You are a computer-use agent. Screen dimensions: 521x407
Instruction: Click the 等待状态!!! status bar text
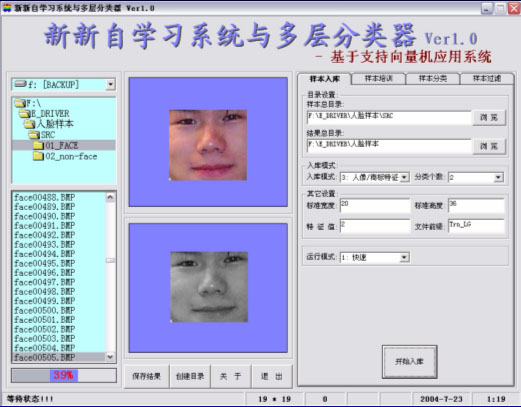pyautogui.click(x=30, y=399)
